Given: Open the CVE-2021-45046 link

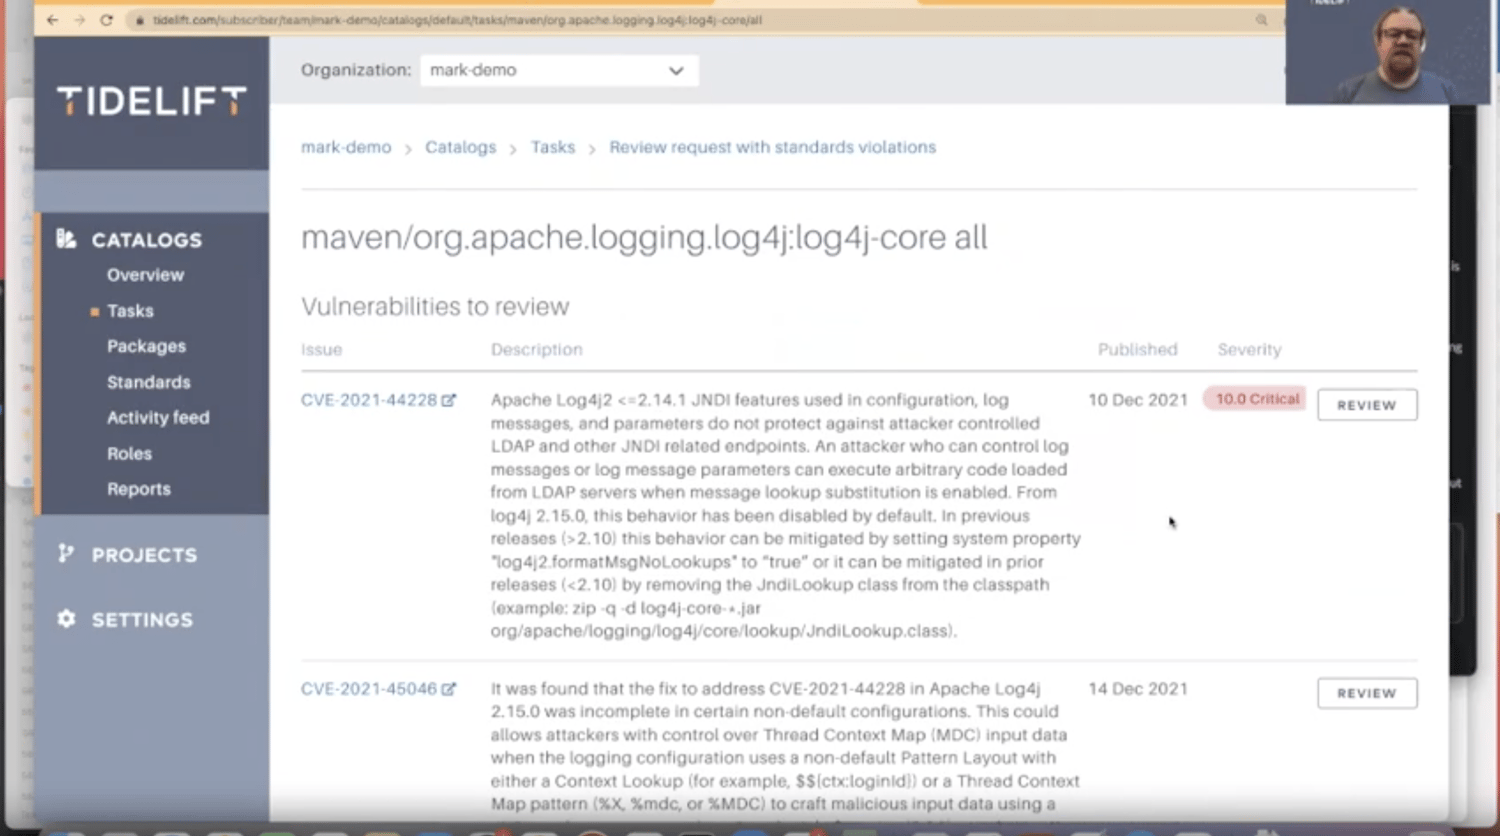Looking at the screenshot, I should [x=369, y=689].
